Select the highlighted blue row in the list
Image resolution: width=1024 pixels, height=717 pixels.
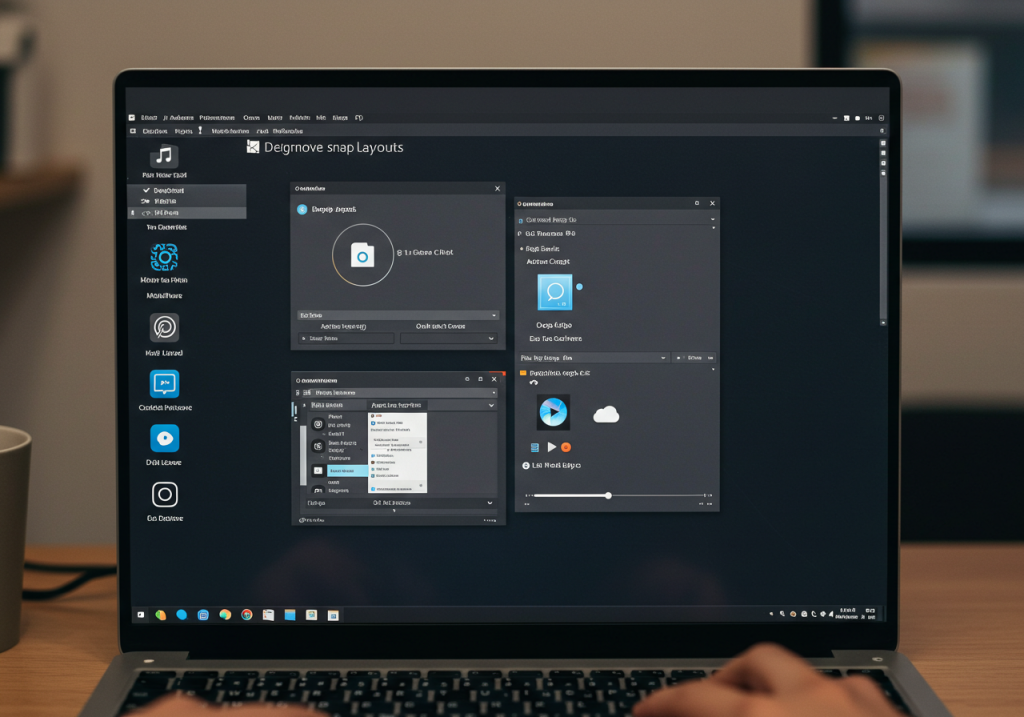pos(342,470)
